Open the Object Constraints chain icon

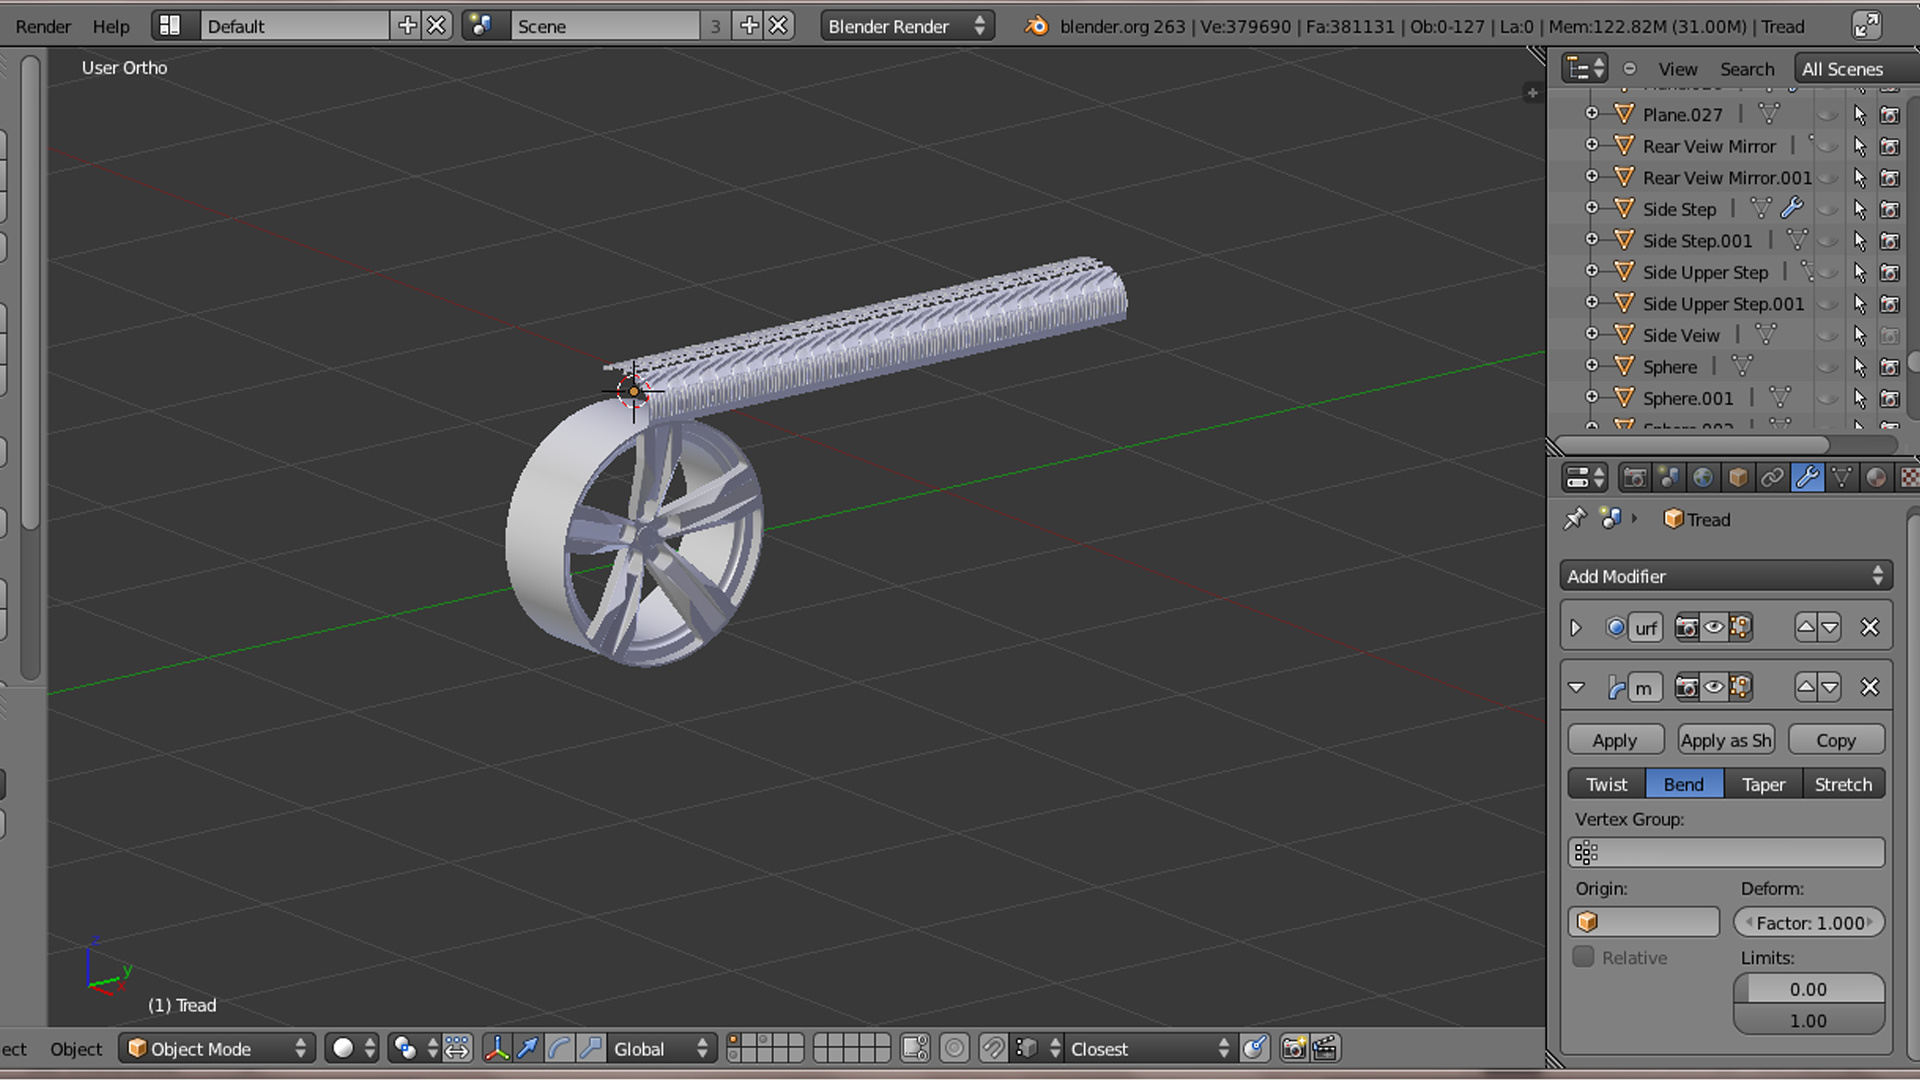(1772, 478)
